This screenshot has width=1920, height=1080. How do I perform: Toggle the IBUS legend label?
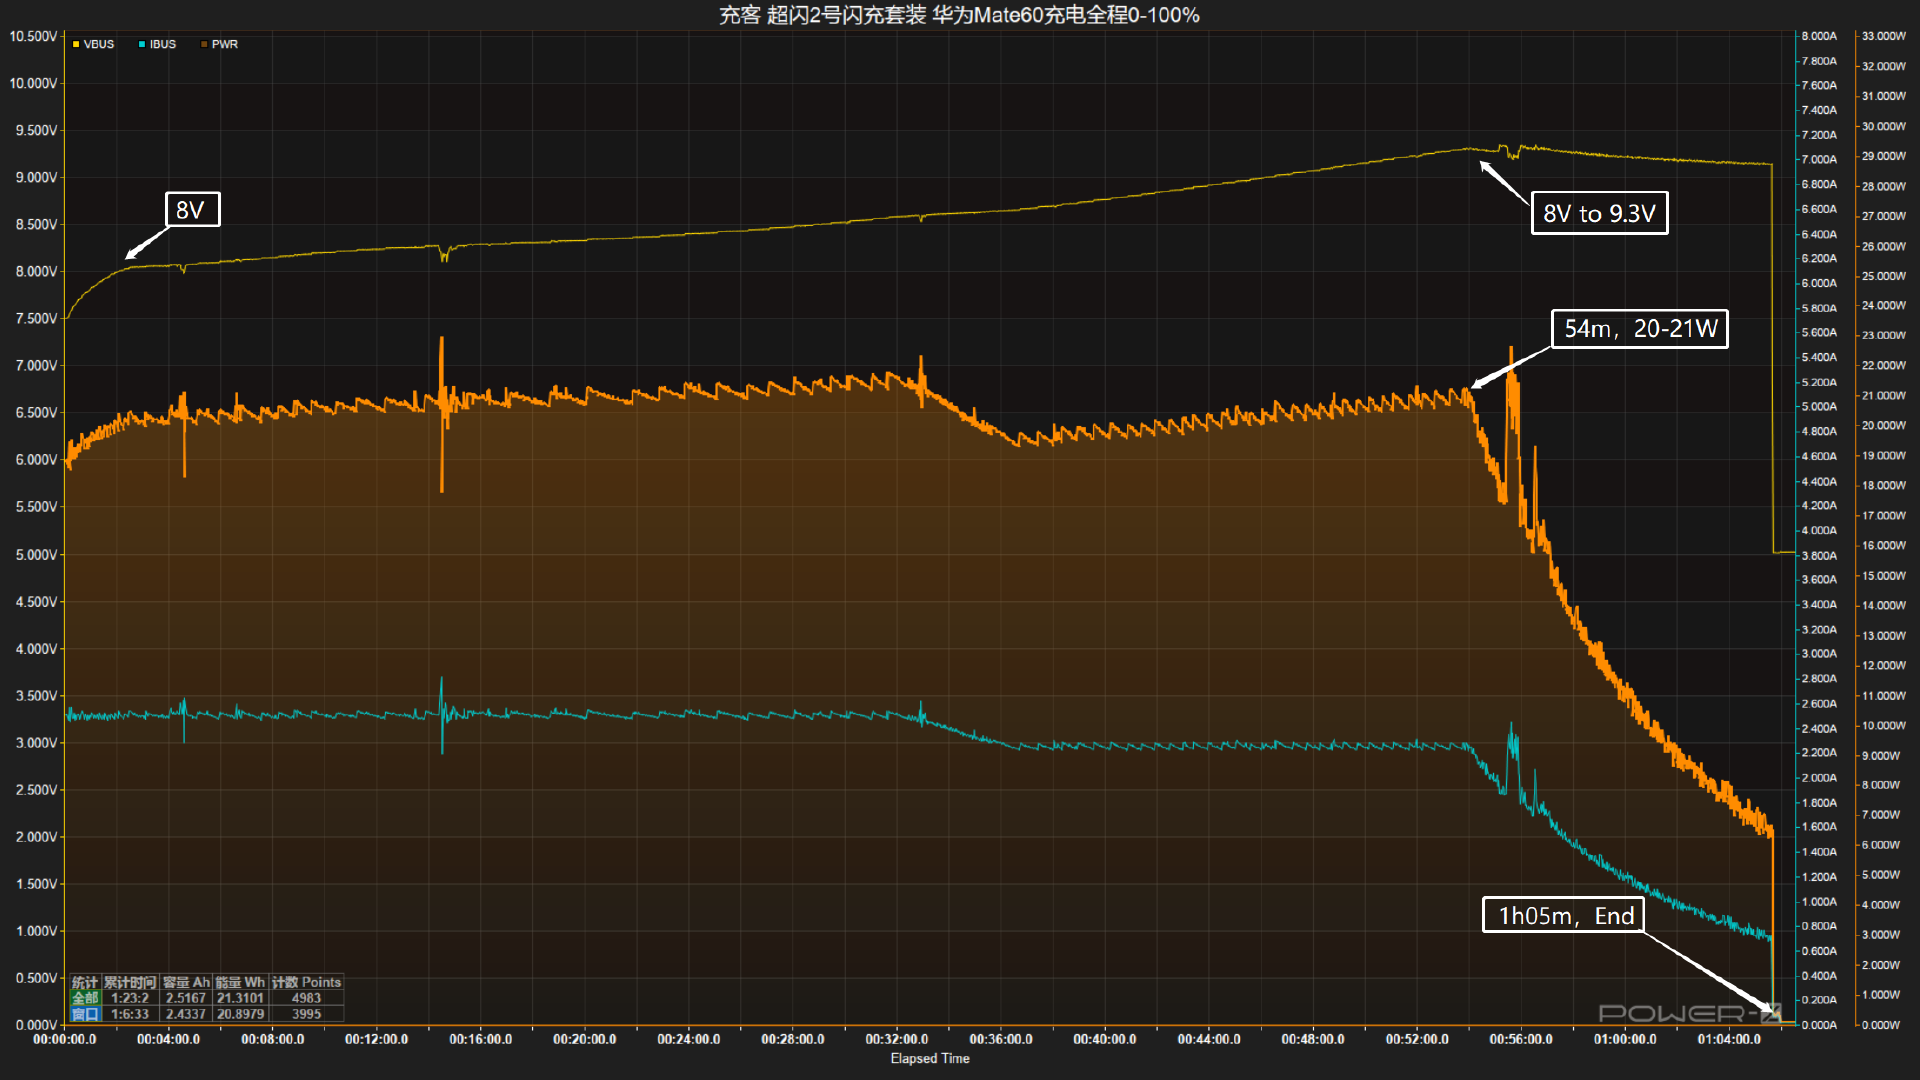(163, 44)
